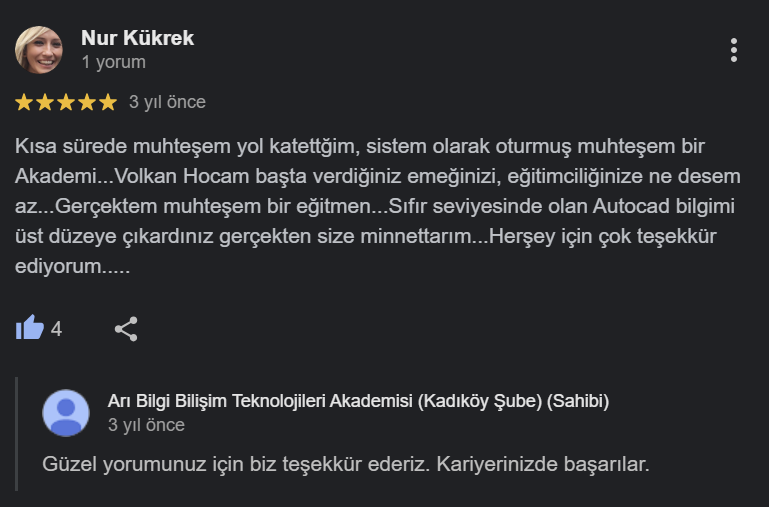This screenshot has height=507, width=769.
Task: Open Nur Kükrek's profile photo
Action: [40, 50]
